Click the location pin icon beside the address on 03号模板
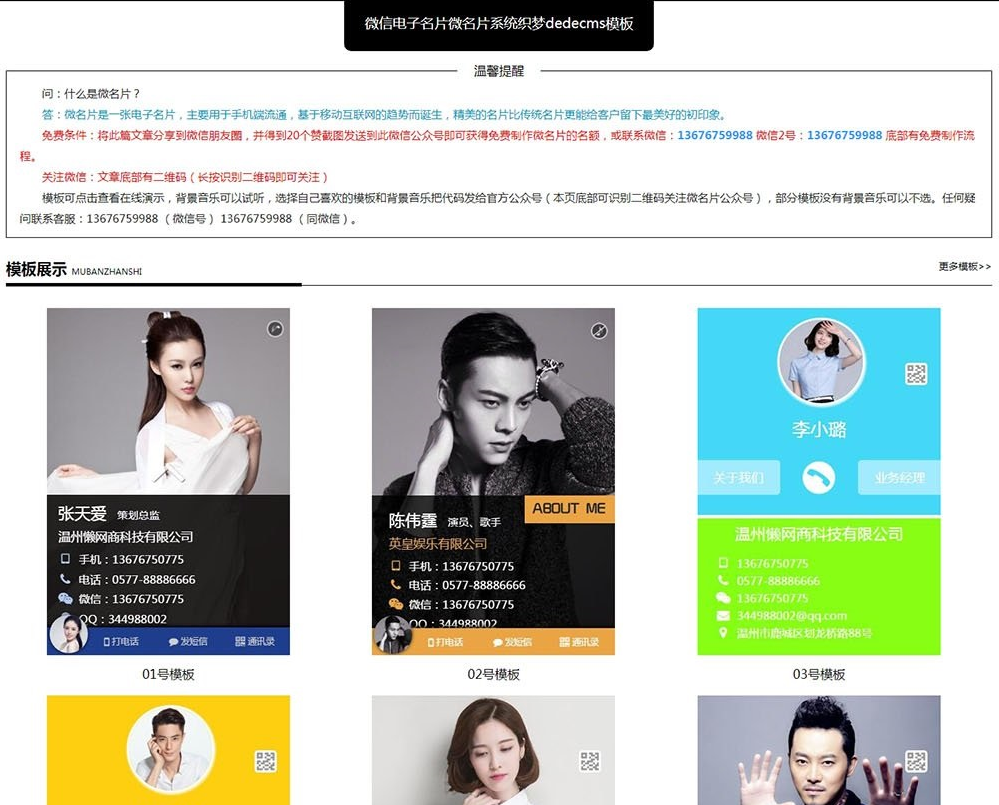 point(723,632)
